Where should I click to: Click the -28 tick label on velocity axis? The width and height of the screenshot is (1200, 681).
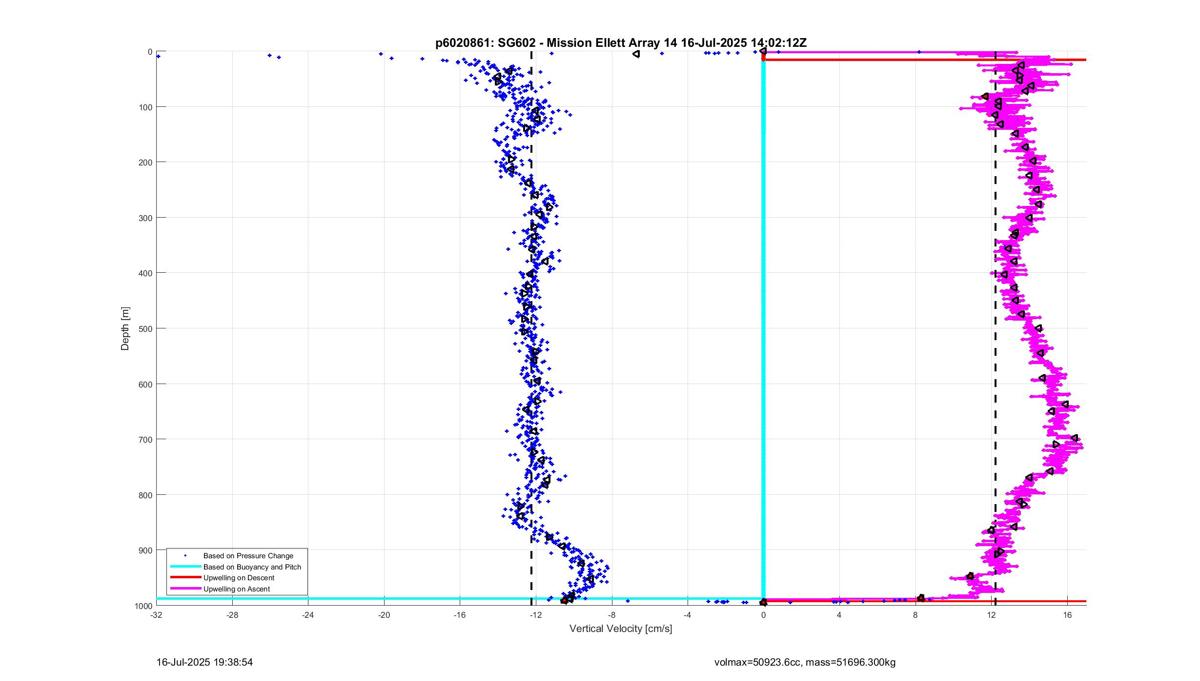coord(232,615)
